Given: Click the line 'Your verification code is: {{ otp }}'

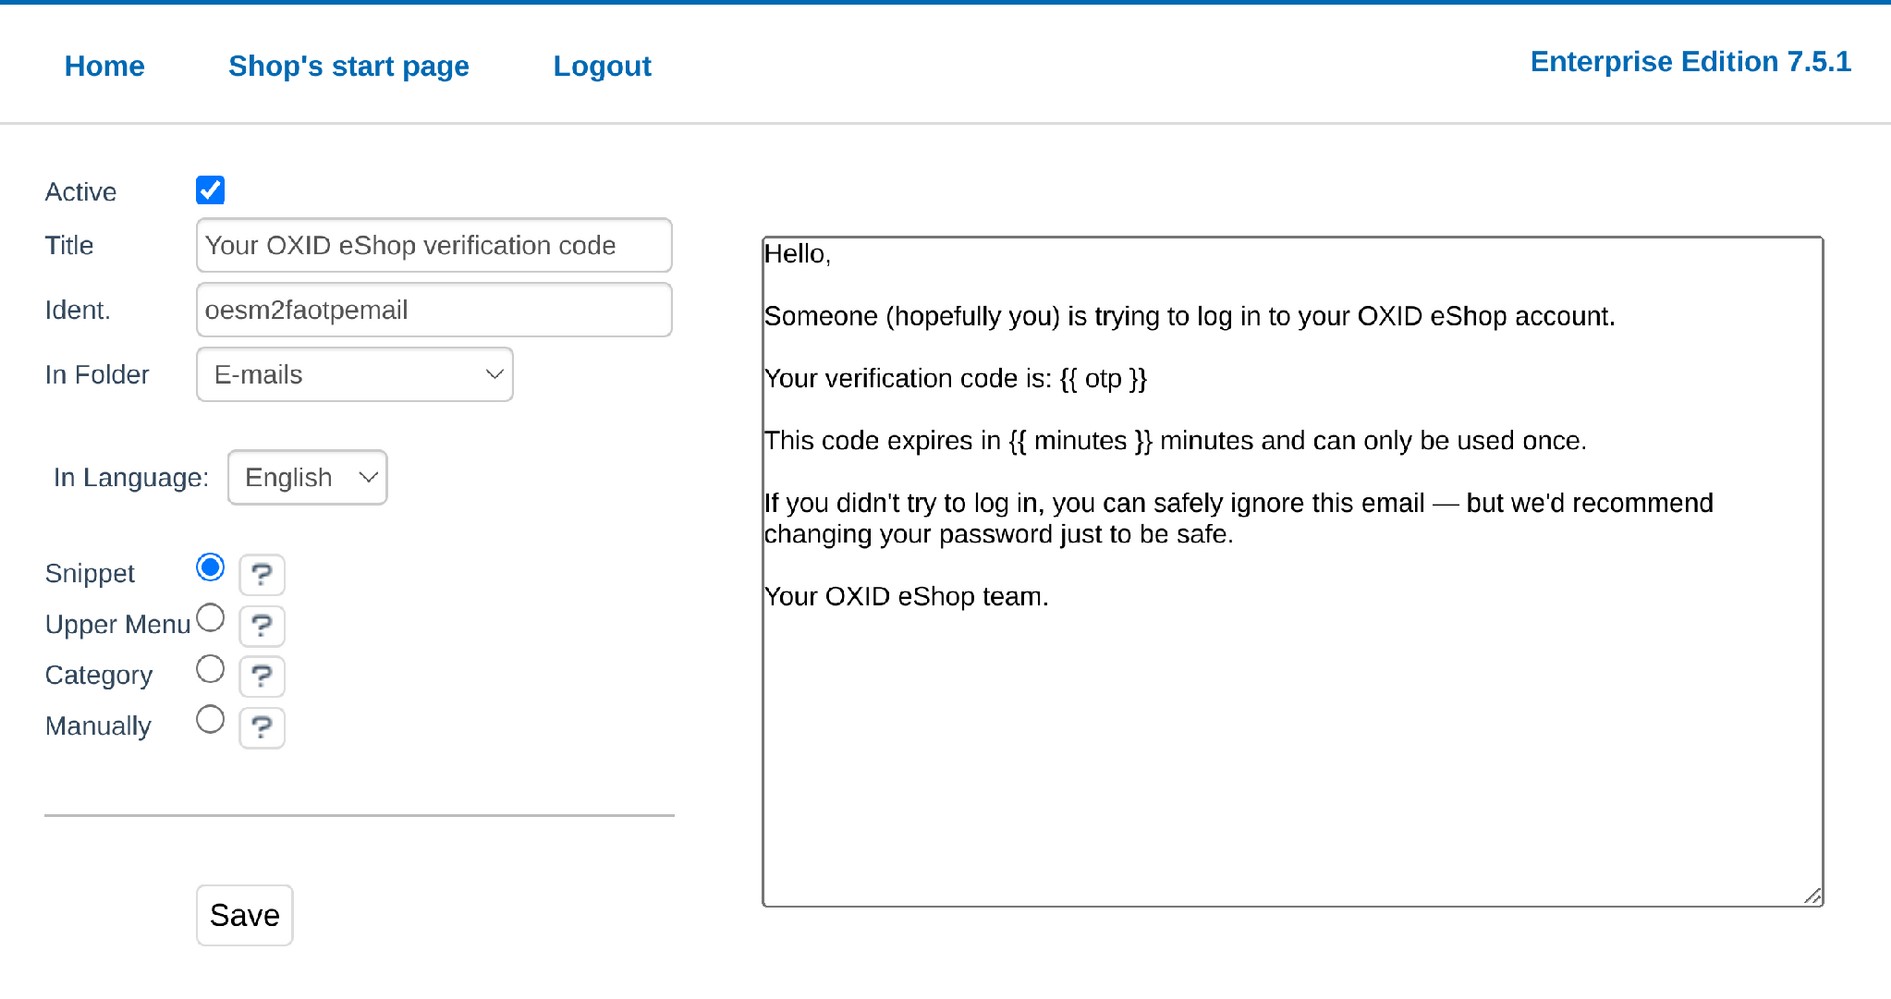Looking at the screenshot, I should pos(955,379).
